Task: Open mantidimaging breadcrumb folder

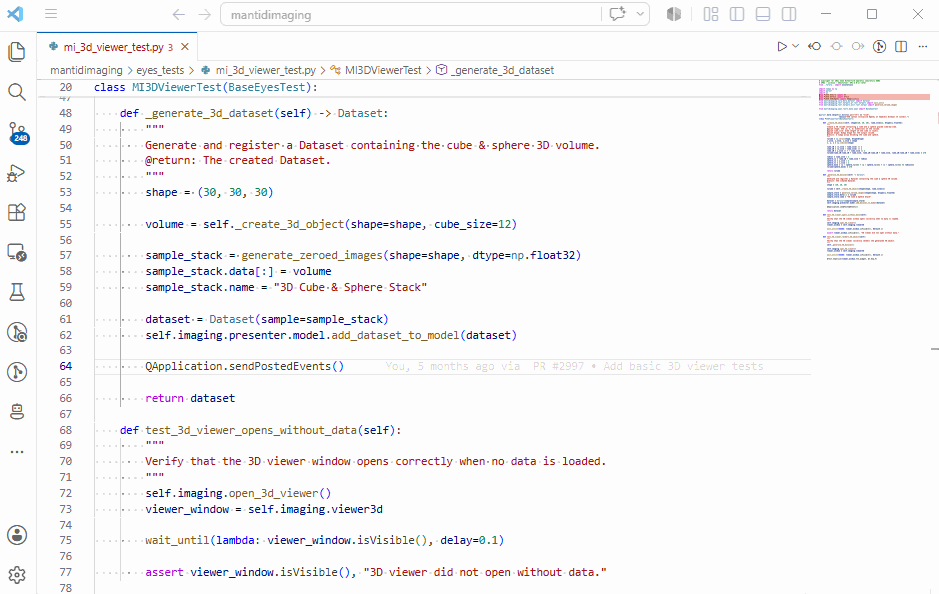Action: (86, 70)
